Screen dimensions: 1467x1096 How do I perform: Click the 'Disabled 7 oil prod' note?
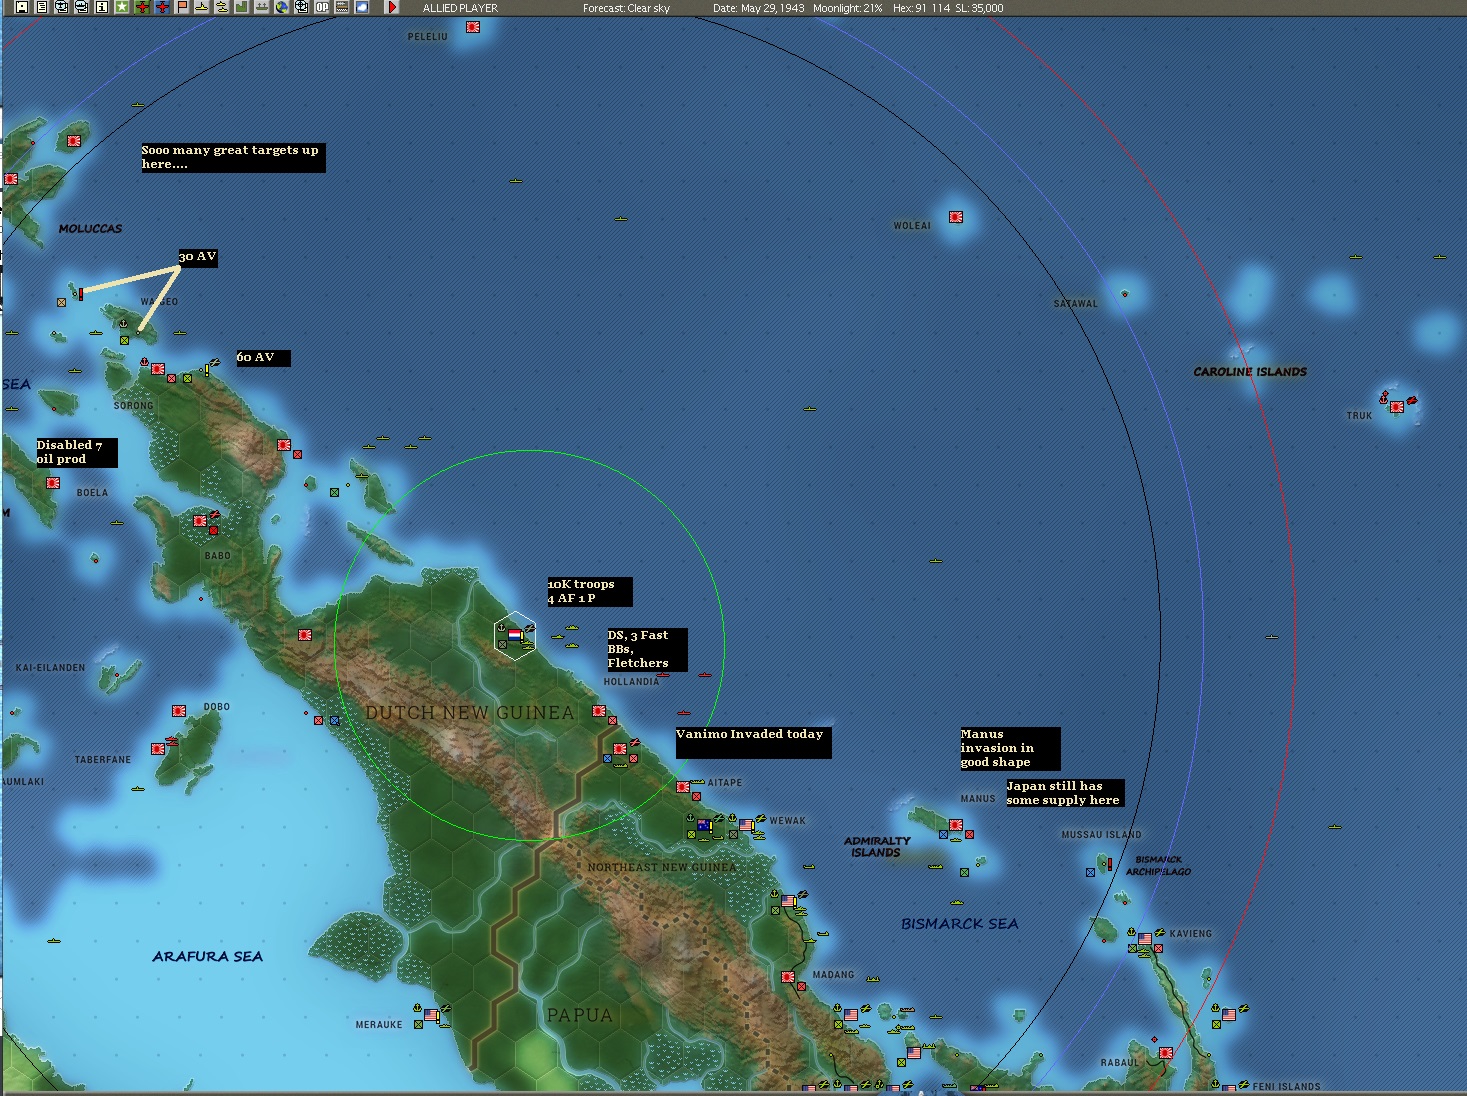(x=77, y=452)
